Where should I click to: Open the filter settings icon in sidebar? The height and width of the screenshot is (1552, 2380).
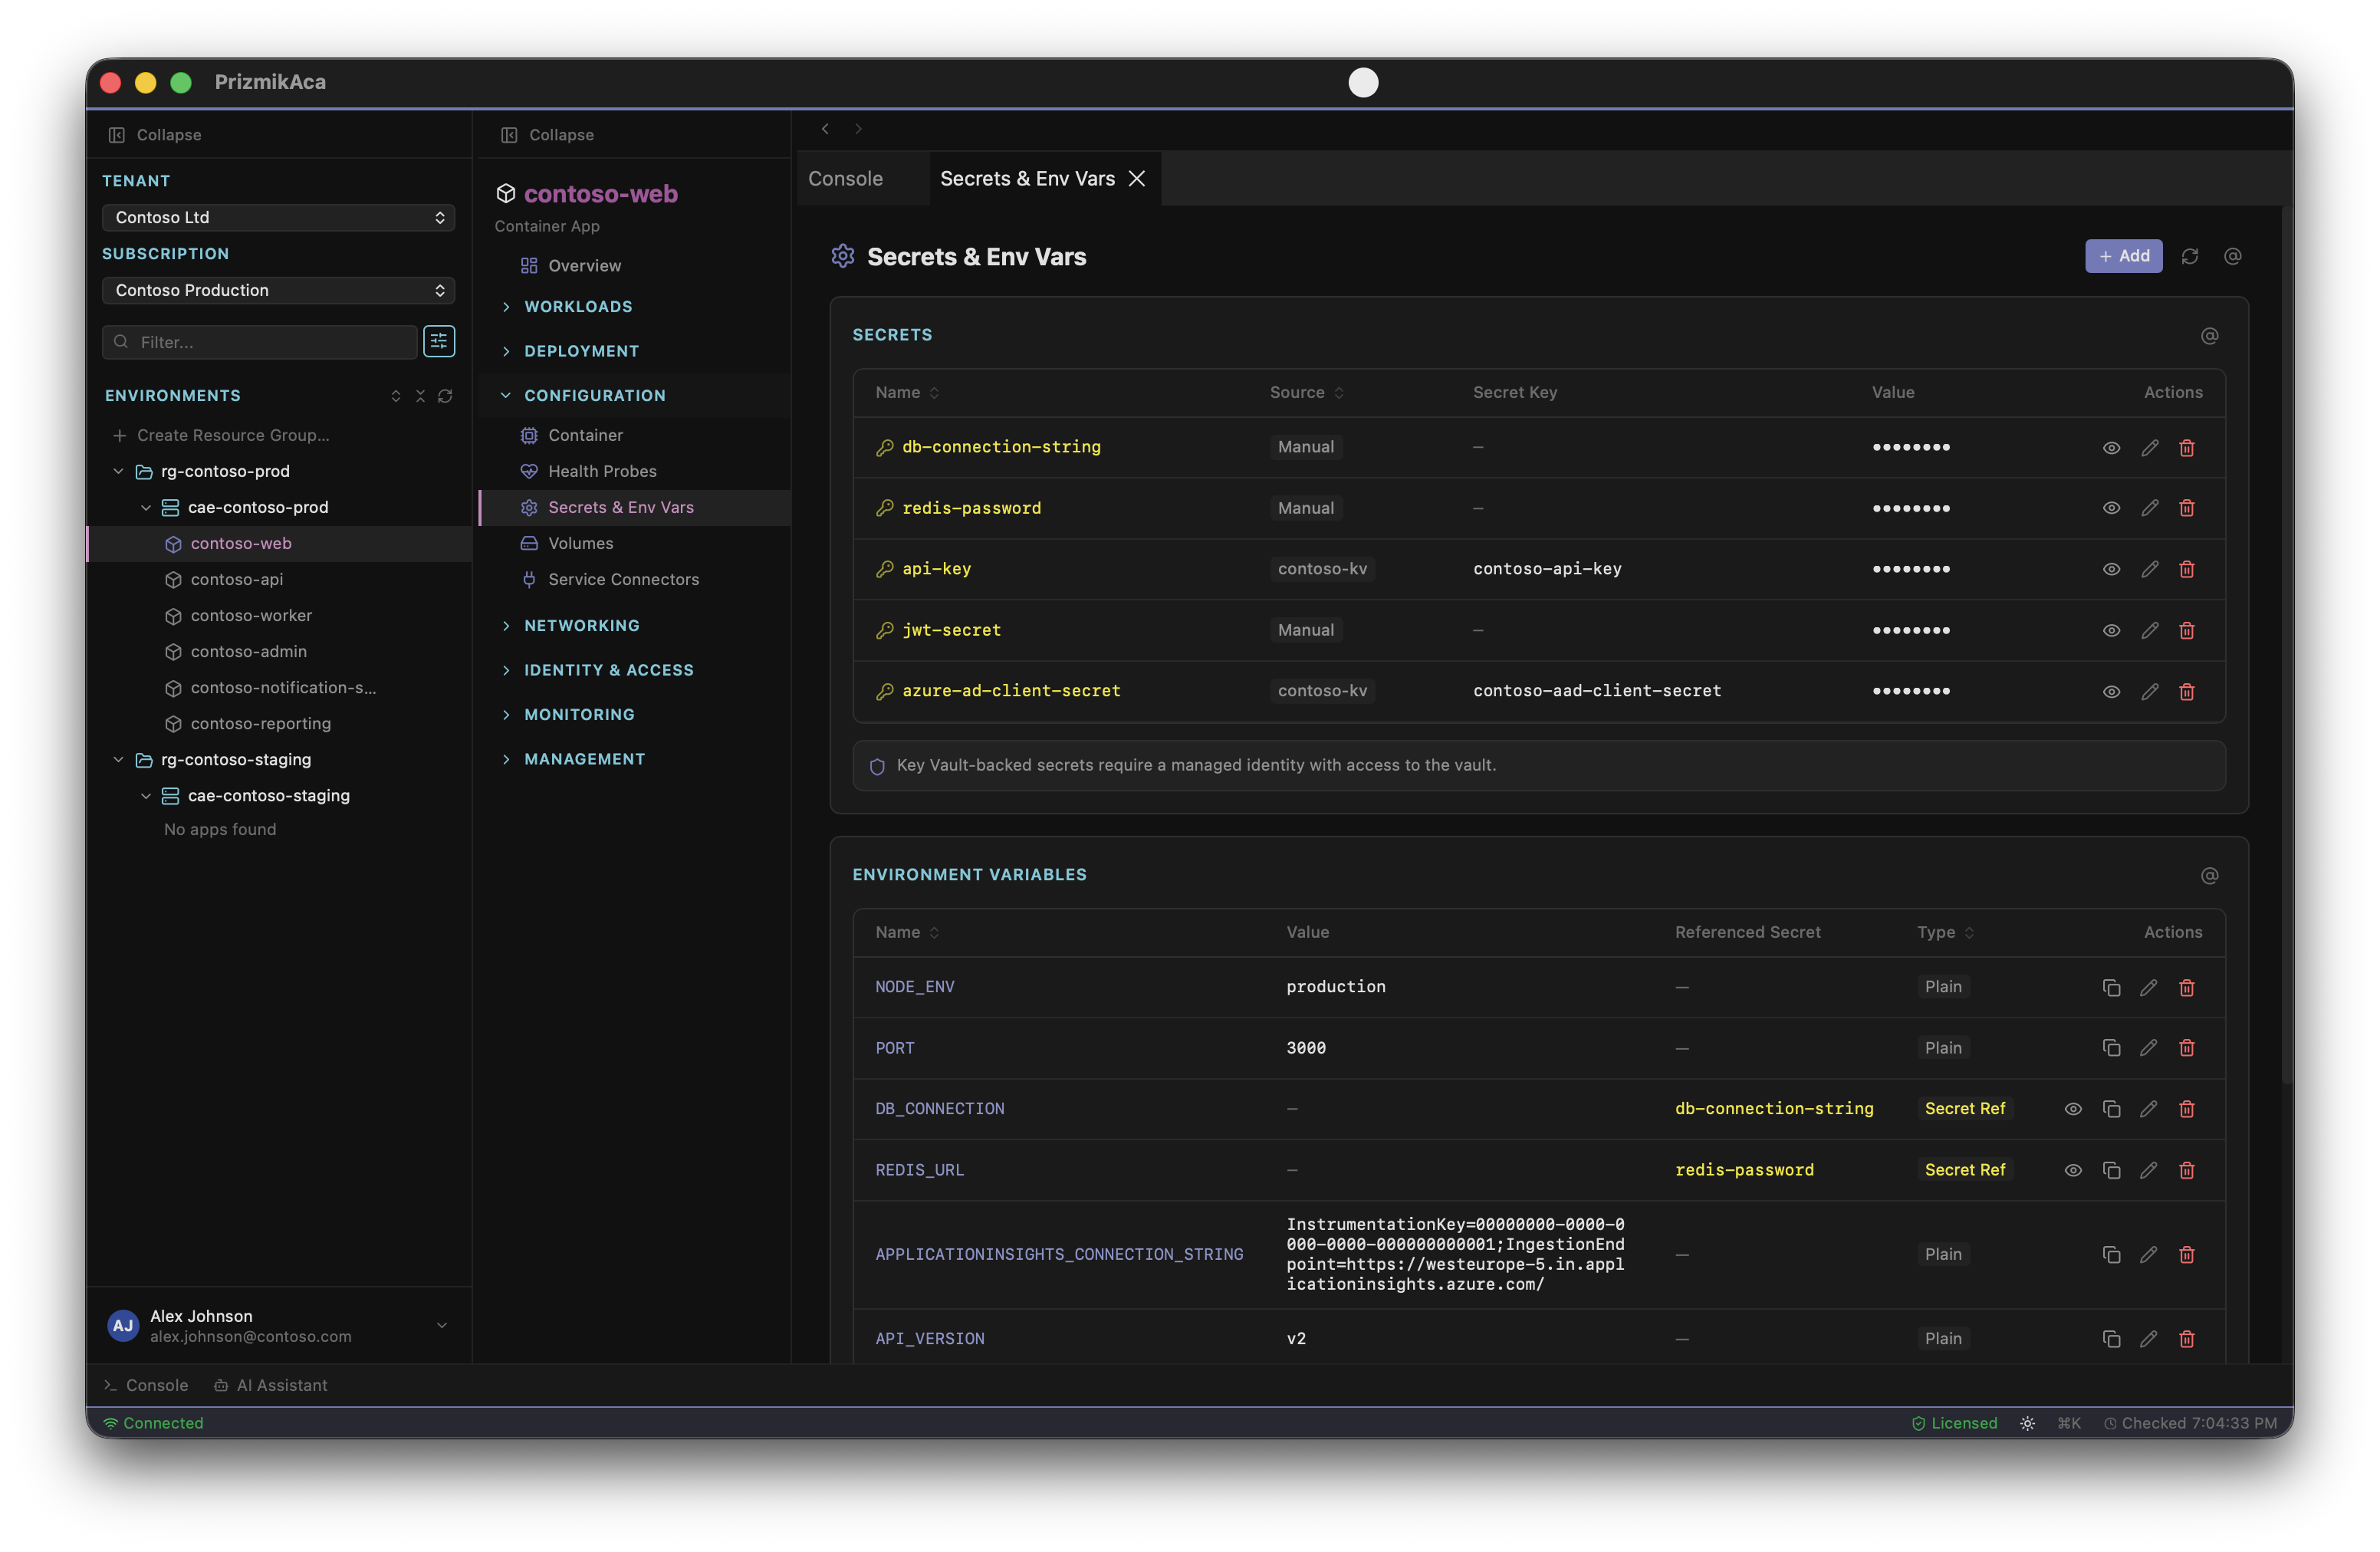click(x=439, y=341)
